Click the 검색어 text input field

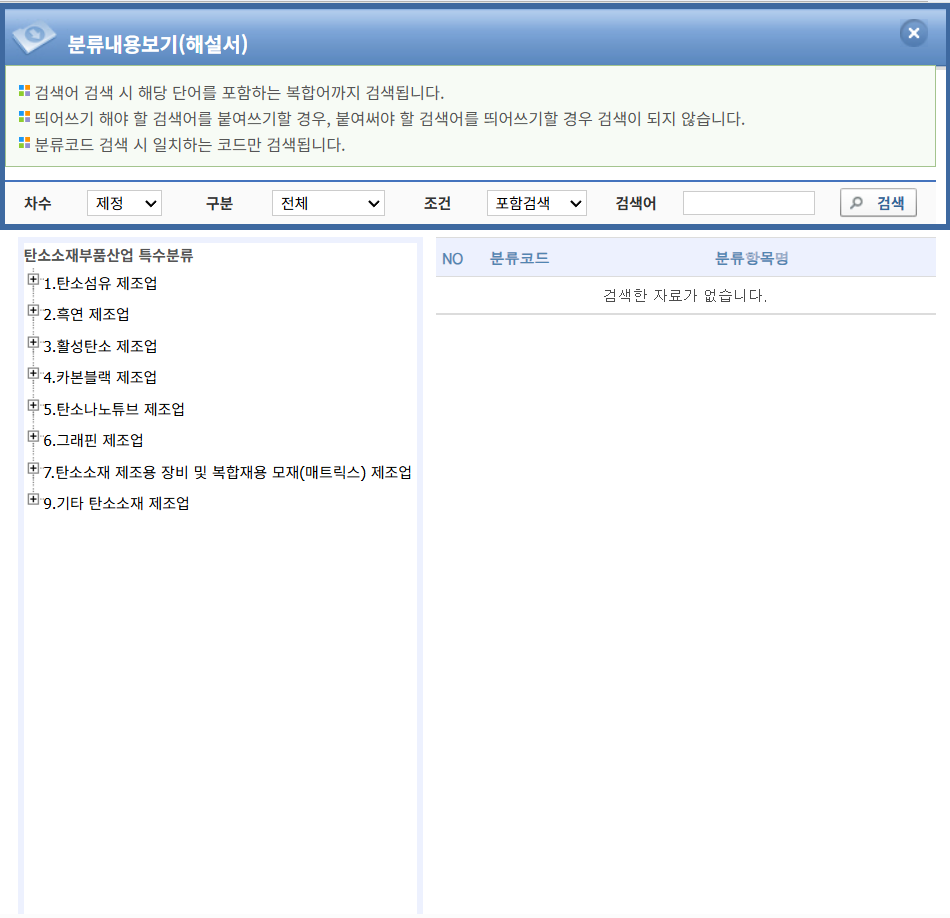click(x=748, y=203)
